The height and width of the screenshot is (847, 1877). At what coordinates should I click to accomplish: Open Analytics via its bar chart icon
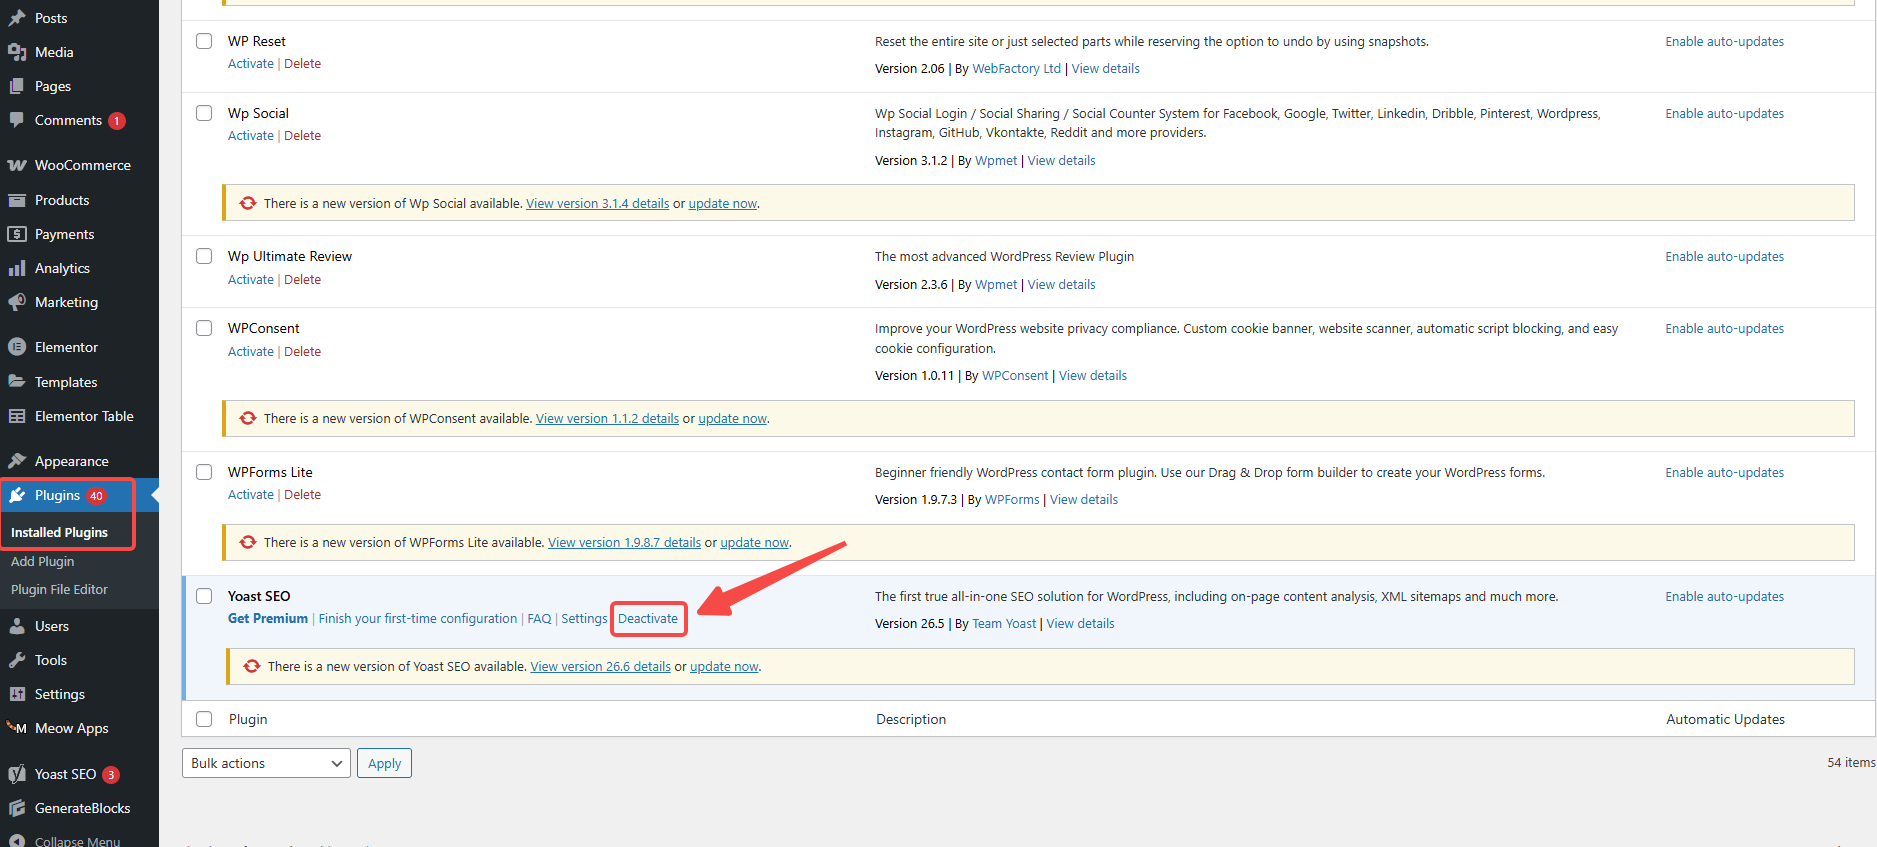click(x=17, y=268)
